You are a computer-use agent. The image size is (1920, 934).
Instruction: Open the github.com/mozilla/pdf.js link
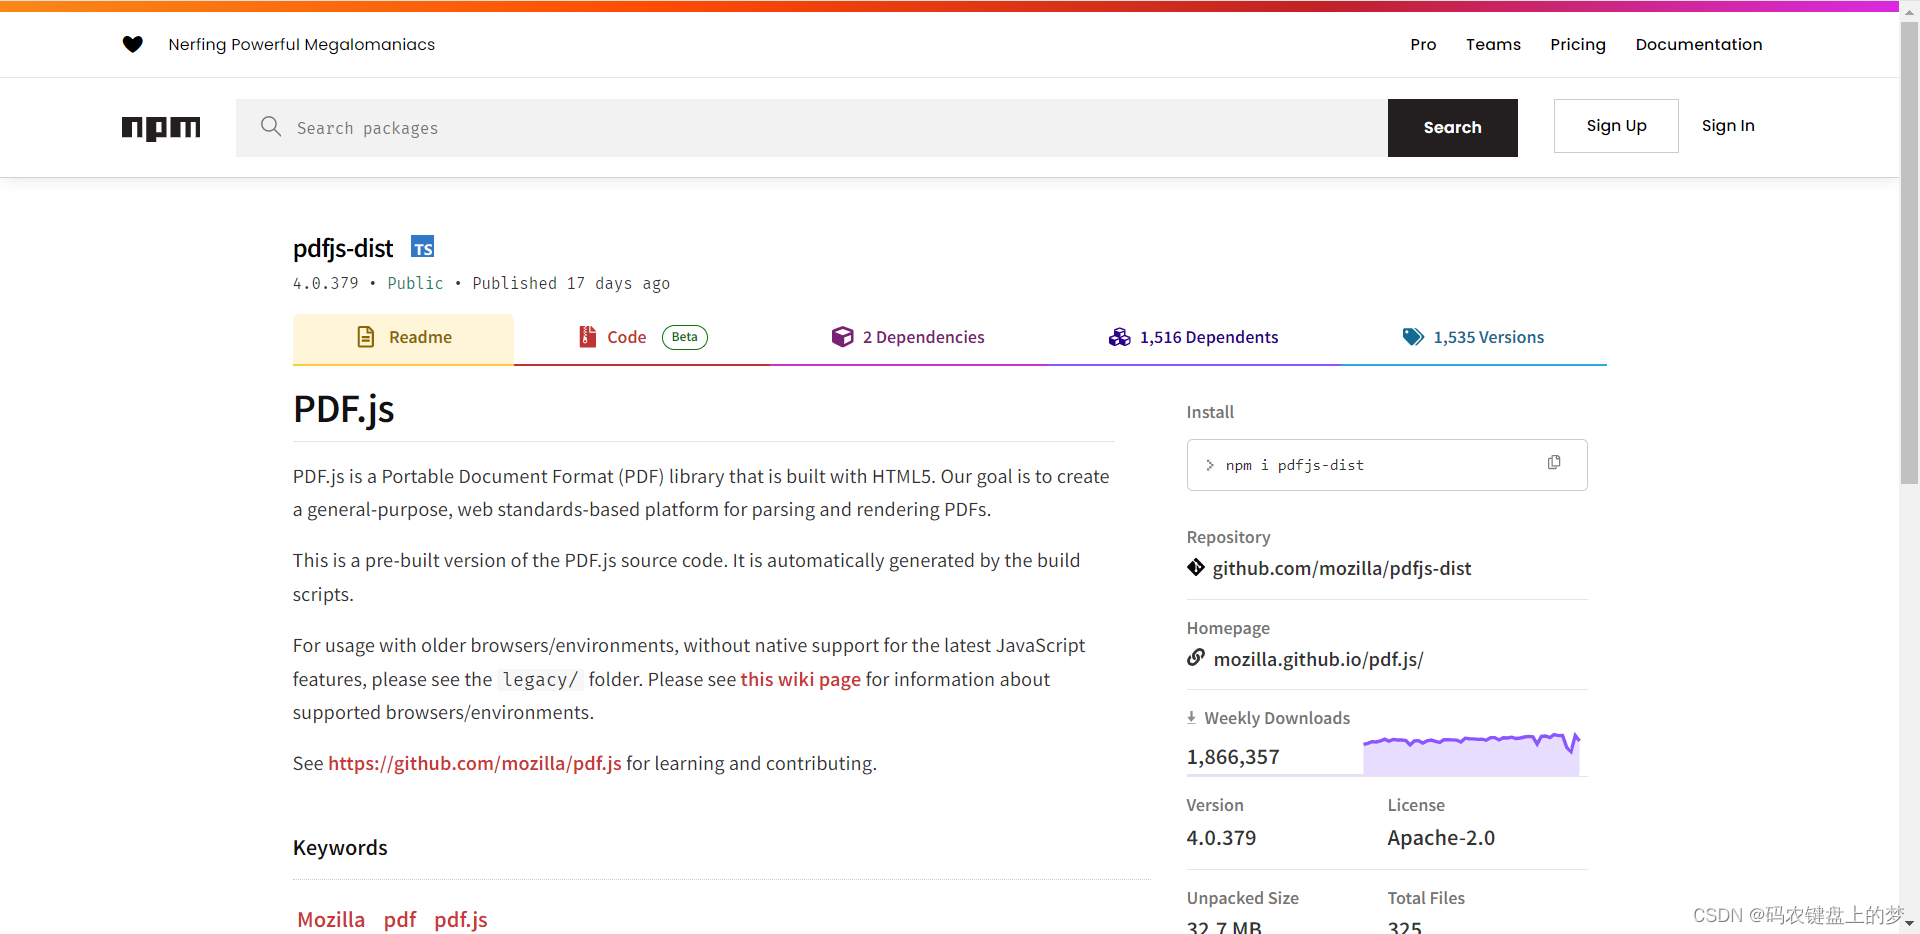click(x=475, y=763)
